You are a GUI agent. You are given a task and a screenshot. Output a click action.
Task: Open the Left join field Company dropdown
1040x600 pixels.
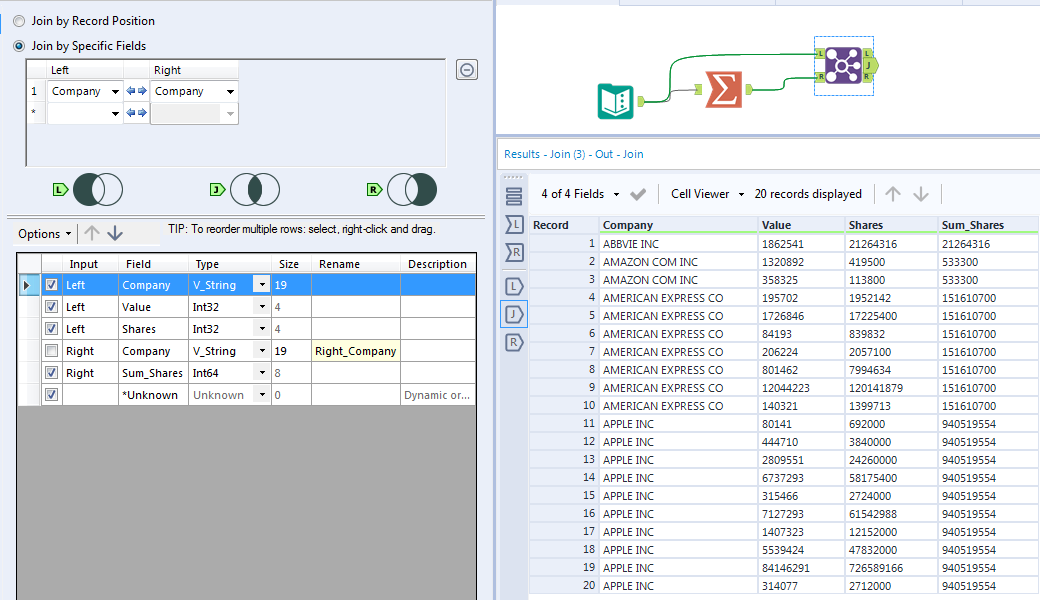[113, 92]
